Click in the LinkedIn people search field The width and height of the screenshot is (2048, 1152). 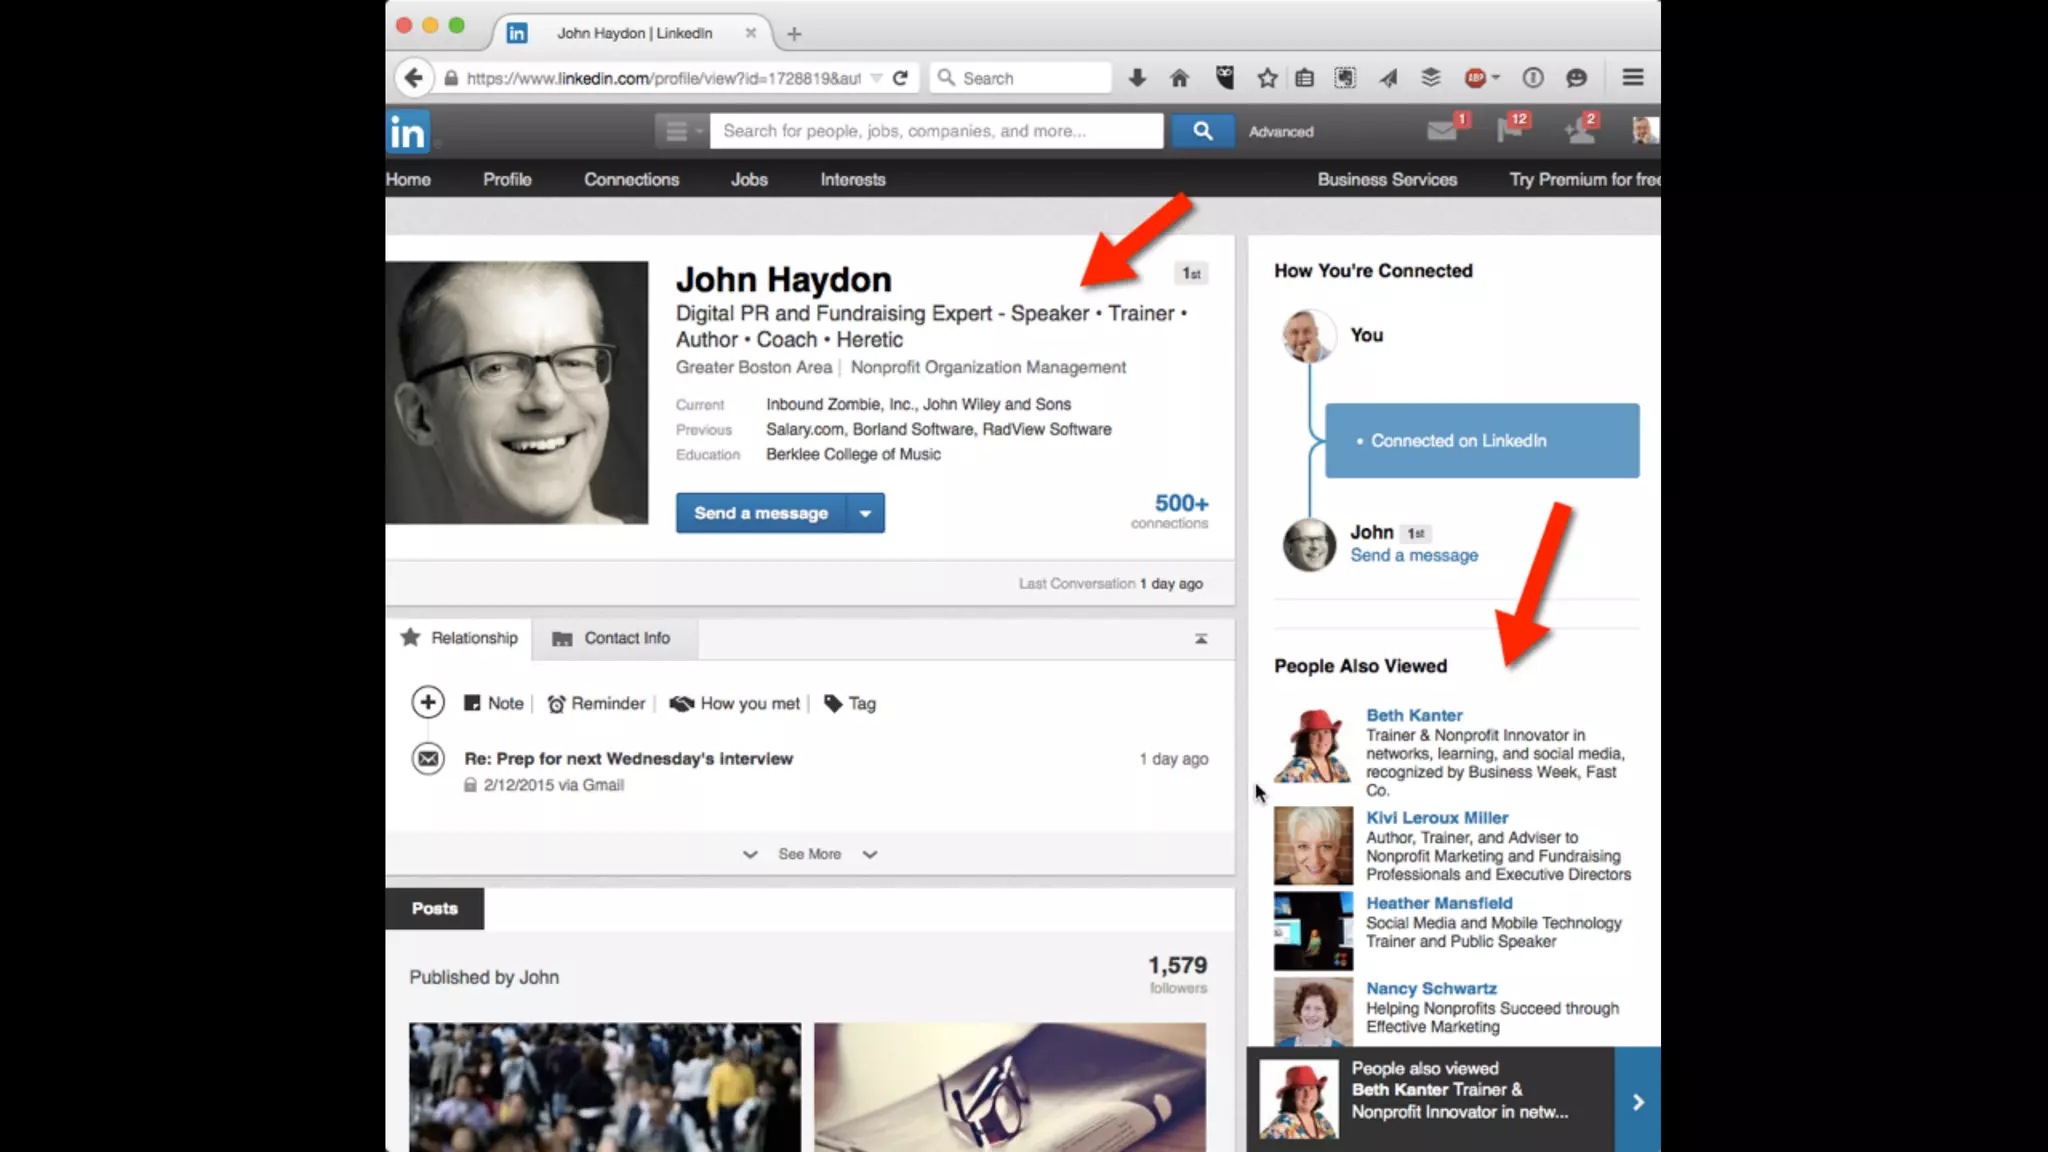(937, 131)
